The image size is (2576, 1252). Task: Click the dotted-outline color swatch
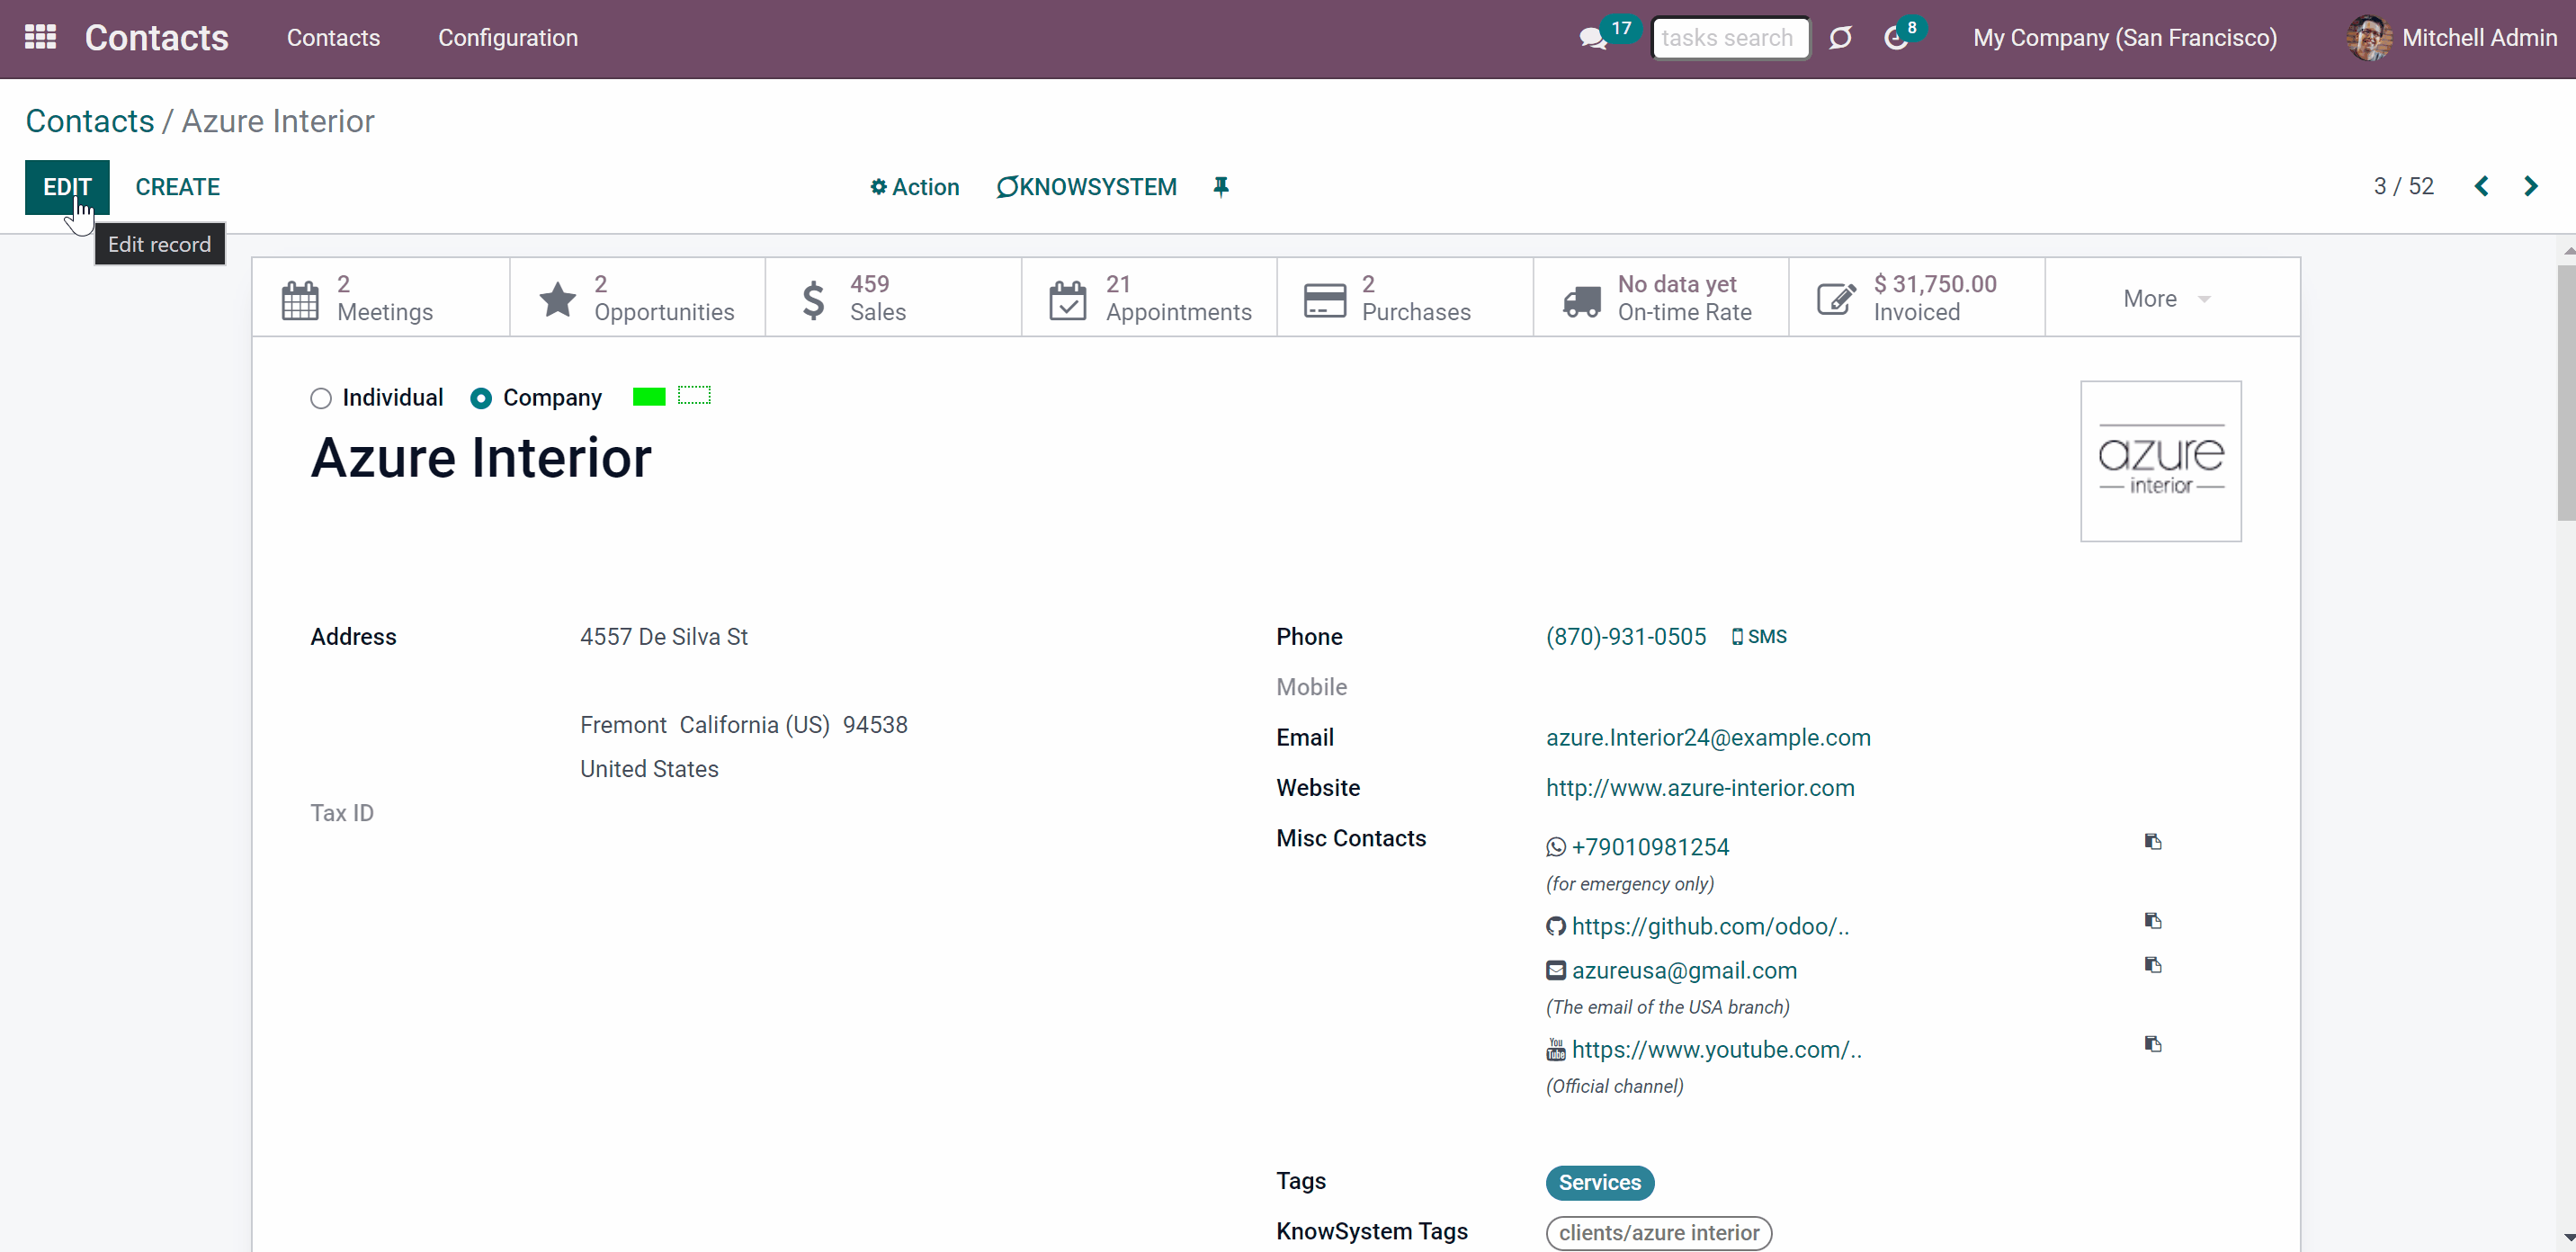click(694, 396)
